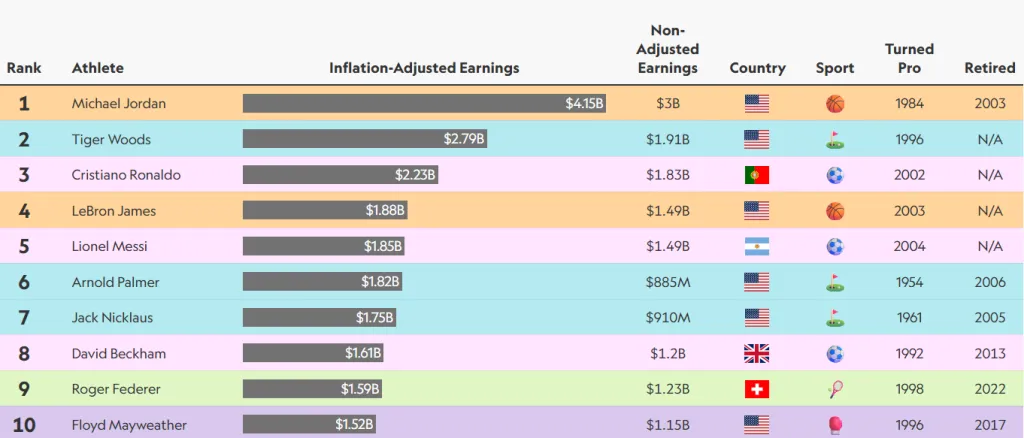The image size is (1024, 438).
Task: Click the soccer ball in David Beckham's row
Action: (x=835, y=353)
